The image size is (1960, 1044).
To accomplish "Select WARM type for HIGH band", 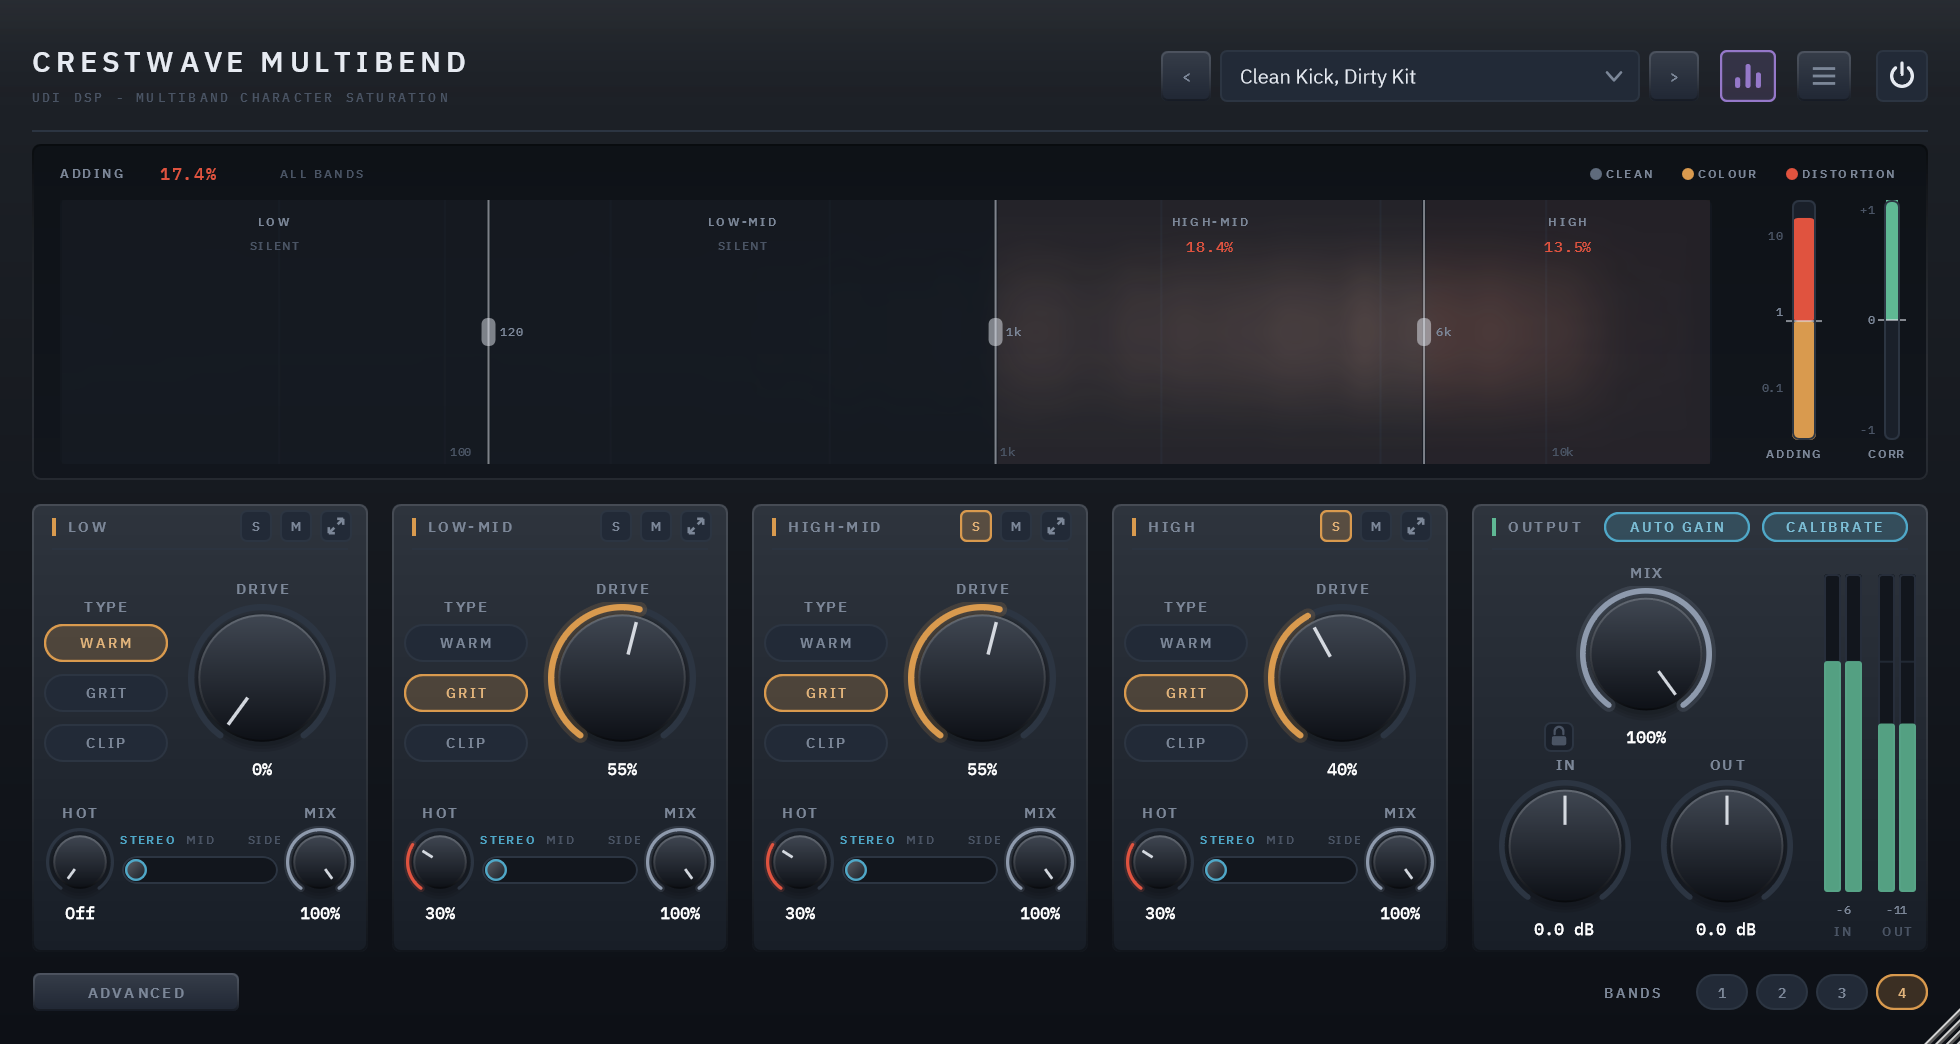I will click(x=1186, y=643).
